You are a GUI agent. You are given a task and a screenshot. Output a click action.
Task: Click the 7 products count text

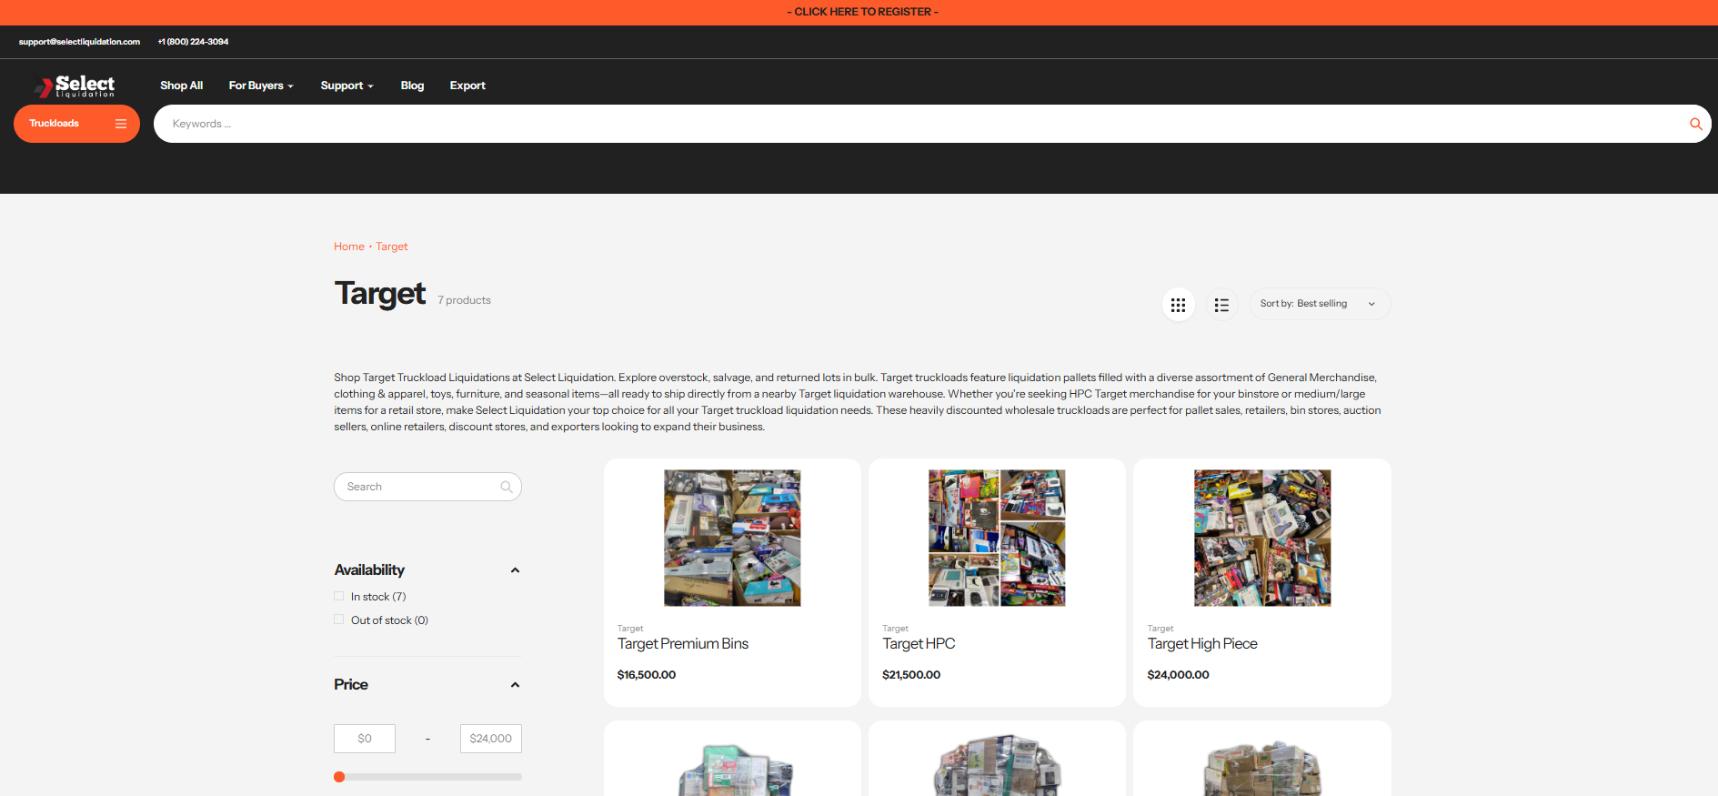click(464, 300)
